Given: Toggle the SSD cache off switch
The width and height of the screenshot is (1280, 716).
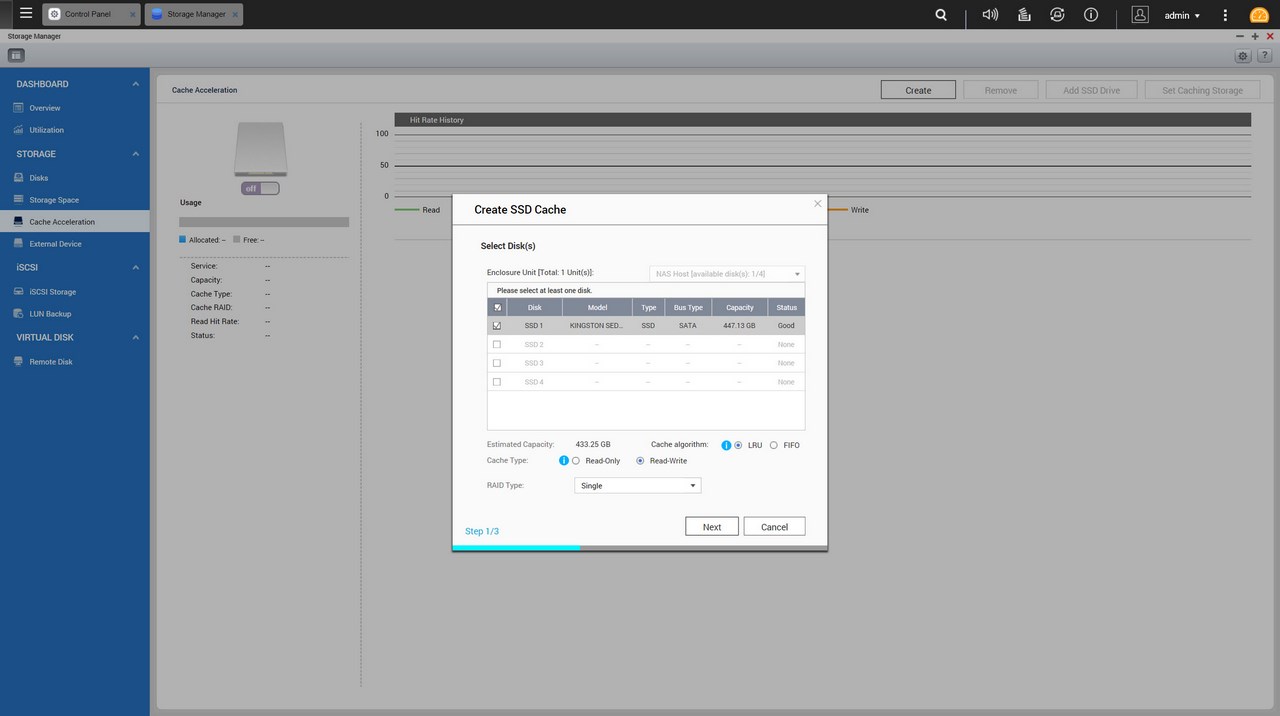Looking at the screenshot, I should coord(260,188).
